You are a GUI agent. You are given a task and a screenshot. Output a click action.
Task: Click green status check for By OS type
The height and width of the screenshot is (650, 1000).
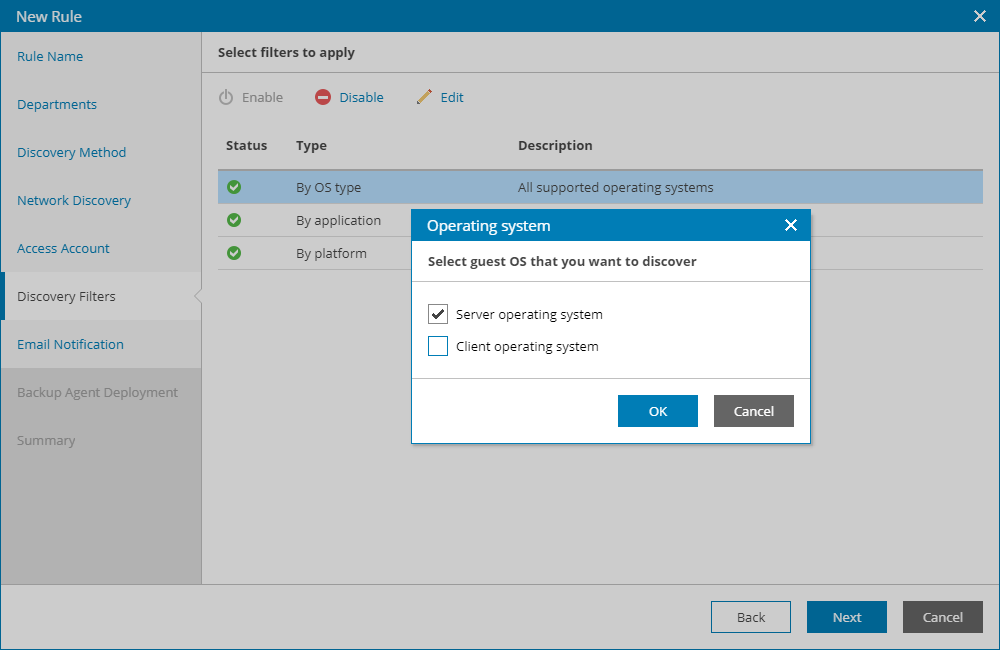234,187
